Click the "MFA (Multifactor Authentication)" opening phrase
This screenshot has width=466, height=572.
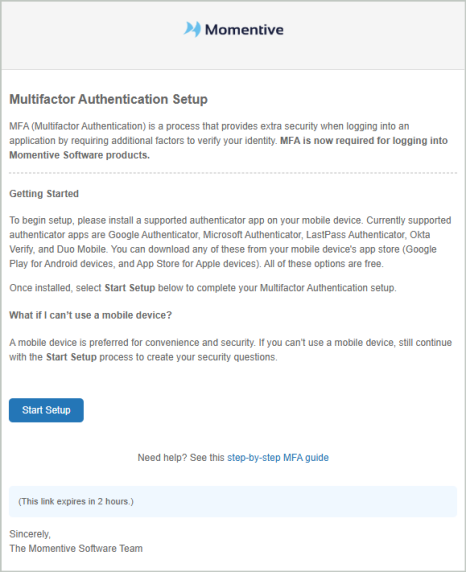(x=78, y=126)
